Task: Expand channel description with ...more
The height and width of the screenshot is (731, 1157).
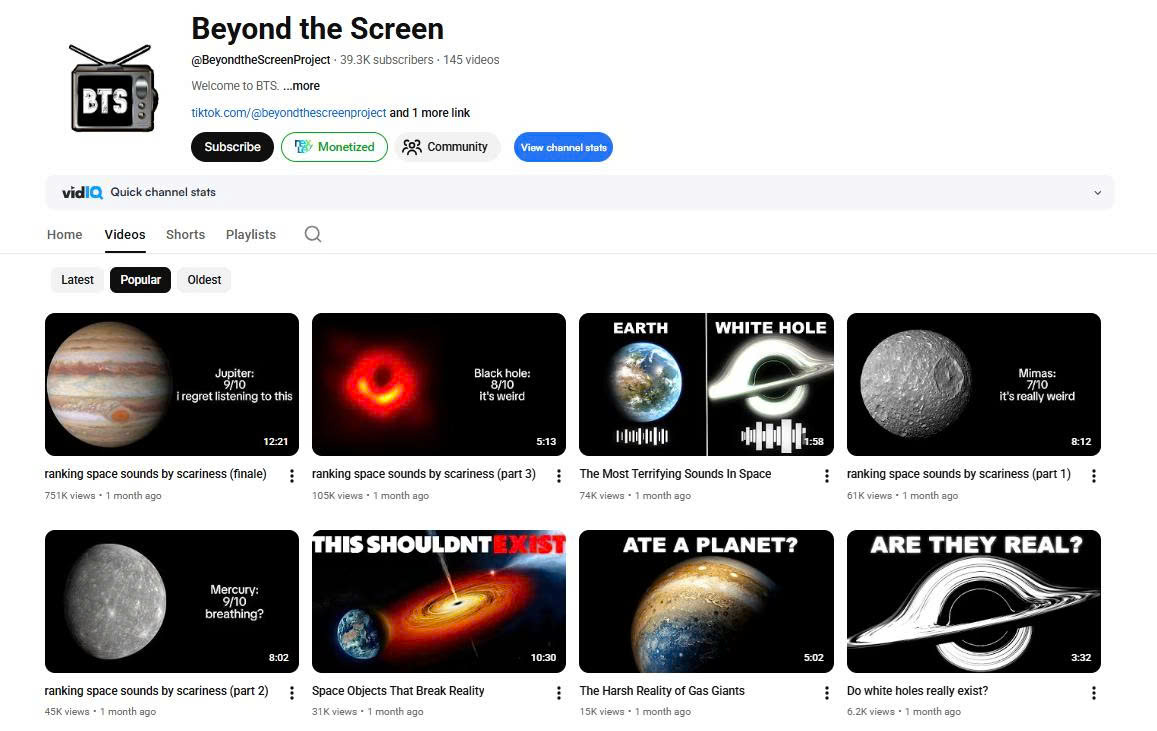Action: (x=301, y=86)
